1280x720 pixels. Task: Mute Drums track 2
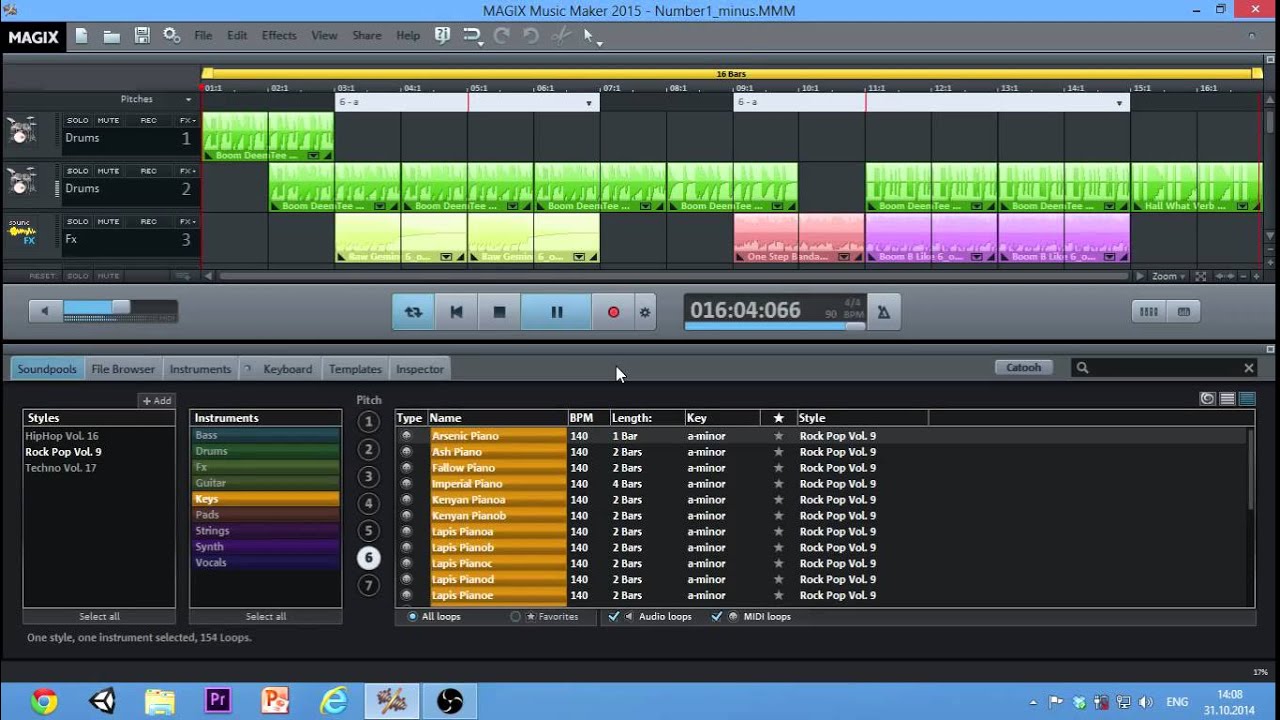(108, 171)
